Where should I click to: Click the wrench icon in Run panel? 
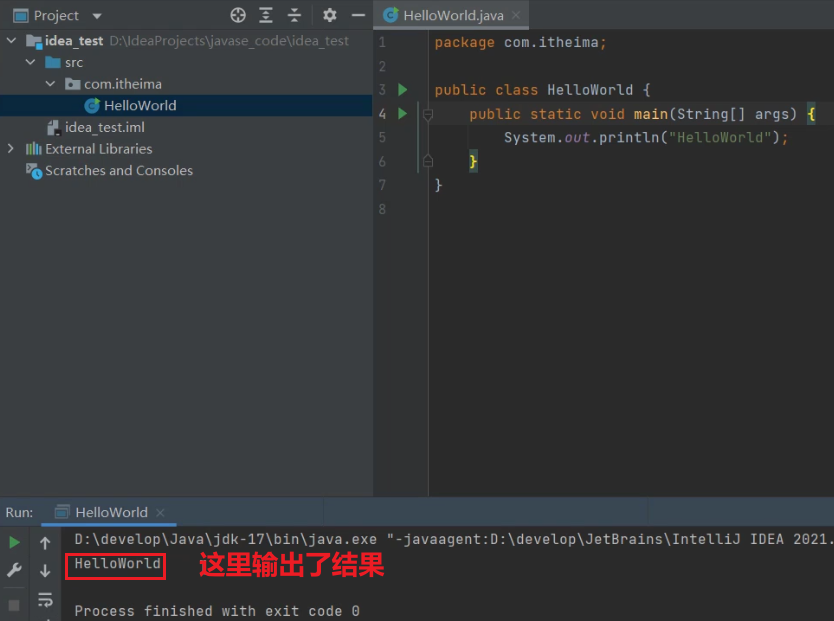click(14, 570)
